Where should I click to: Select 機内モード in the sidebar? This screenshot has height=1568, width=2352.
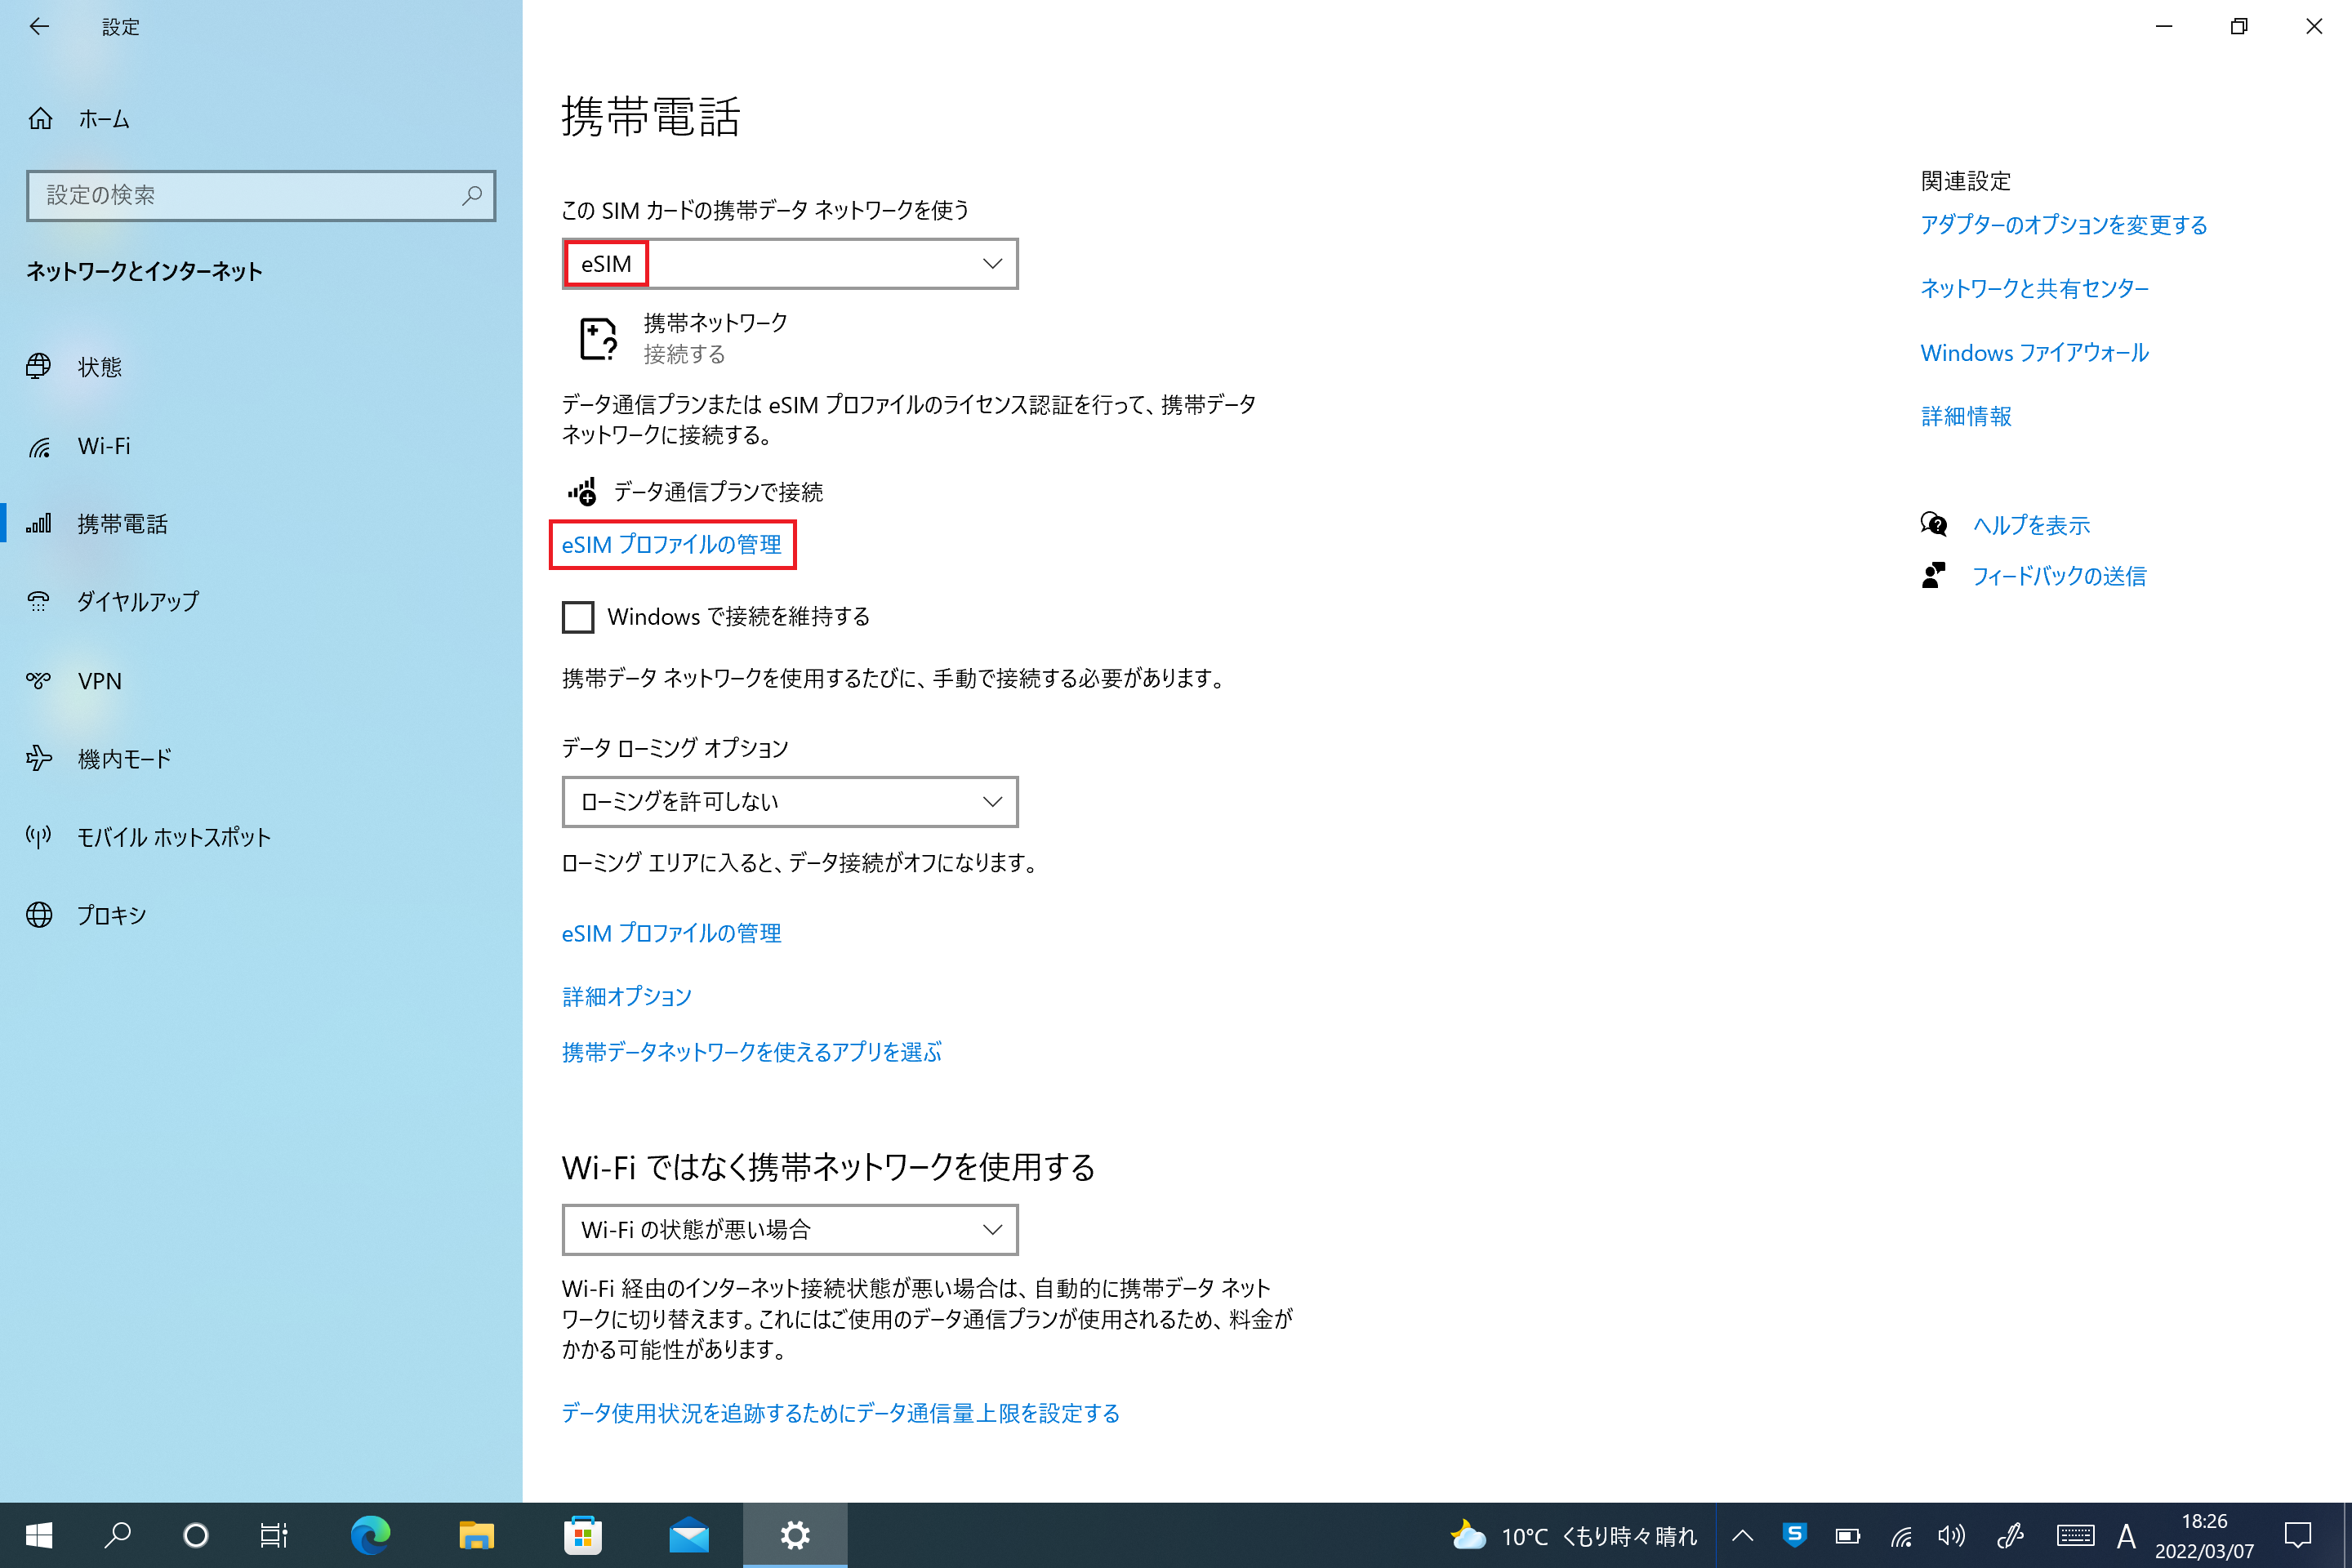124,759
